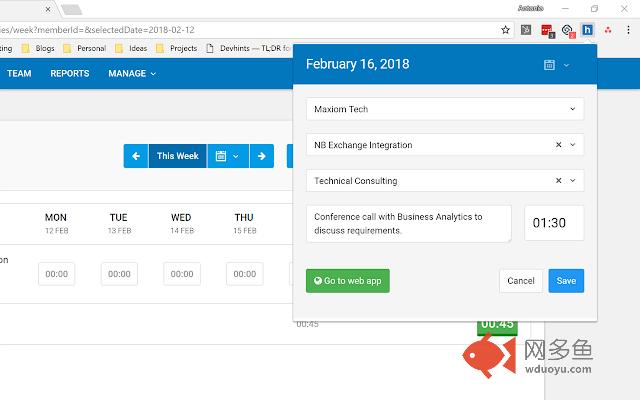Click the Conference call description text field

(409, 224)
